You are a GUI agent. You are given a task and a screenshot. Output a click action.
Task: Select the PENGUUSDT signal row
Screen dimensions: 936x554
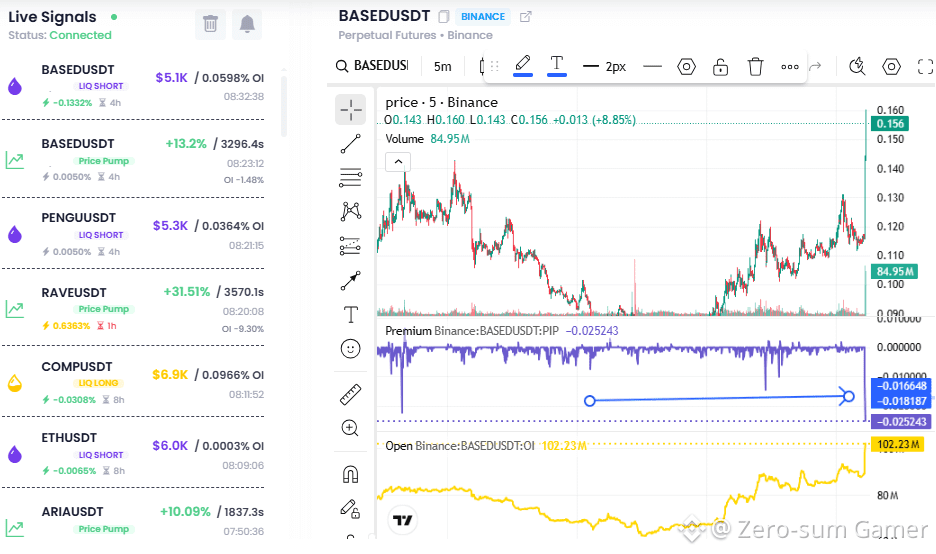pyautogui.click(x=133, y=233)
